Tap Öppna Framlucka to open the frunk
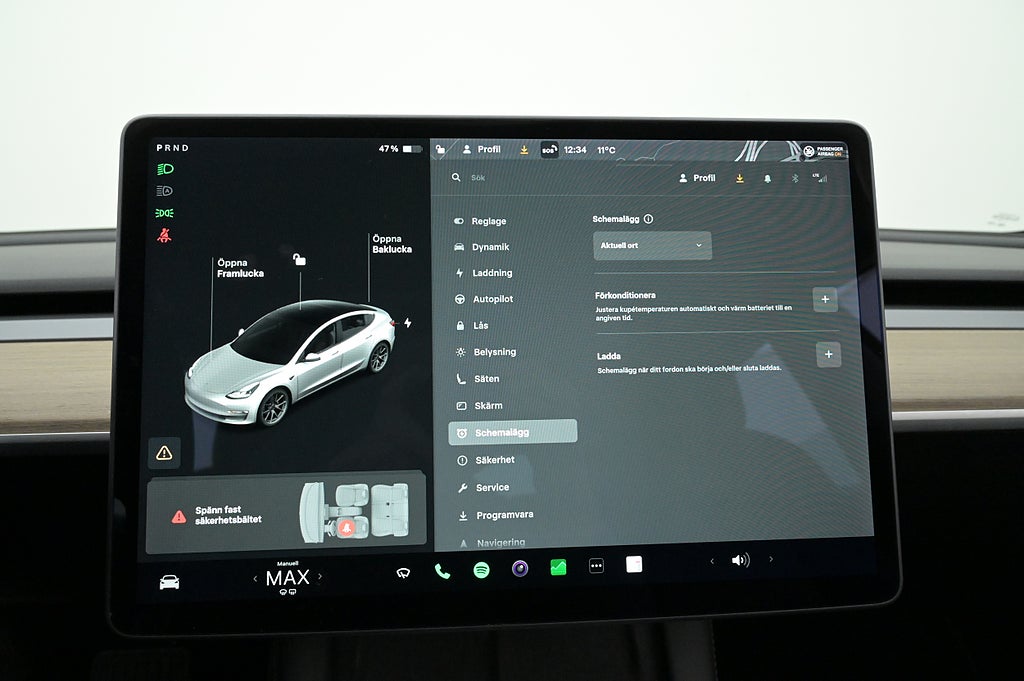The height and width of the screenshot is (681, 1024). [x=240, y=268]
